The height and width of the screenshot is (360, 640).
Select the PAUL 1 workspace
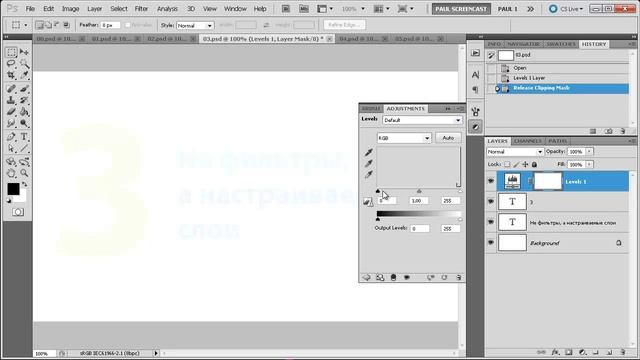pos(507,9)
